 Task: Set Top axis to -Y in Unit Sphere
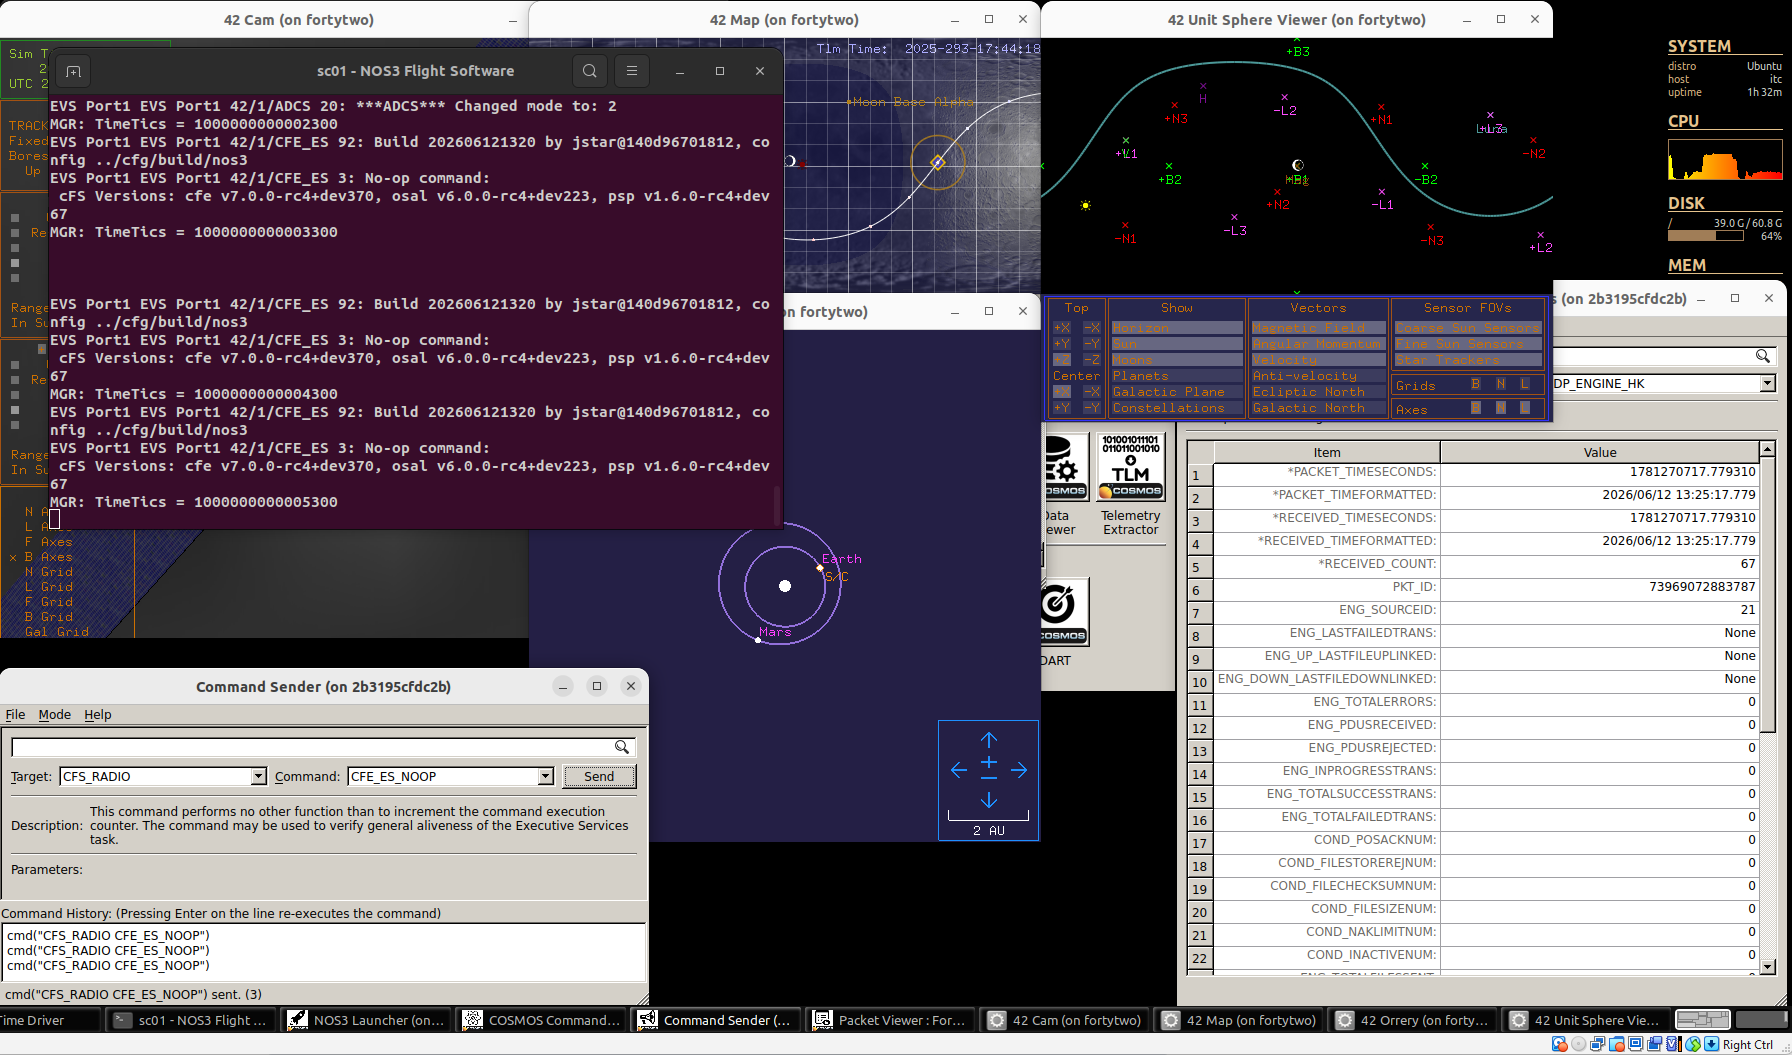1092,344
